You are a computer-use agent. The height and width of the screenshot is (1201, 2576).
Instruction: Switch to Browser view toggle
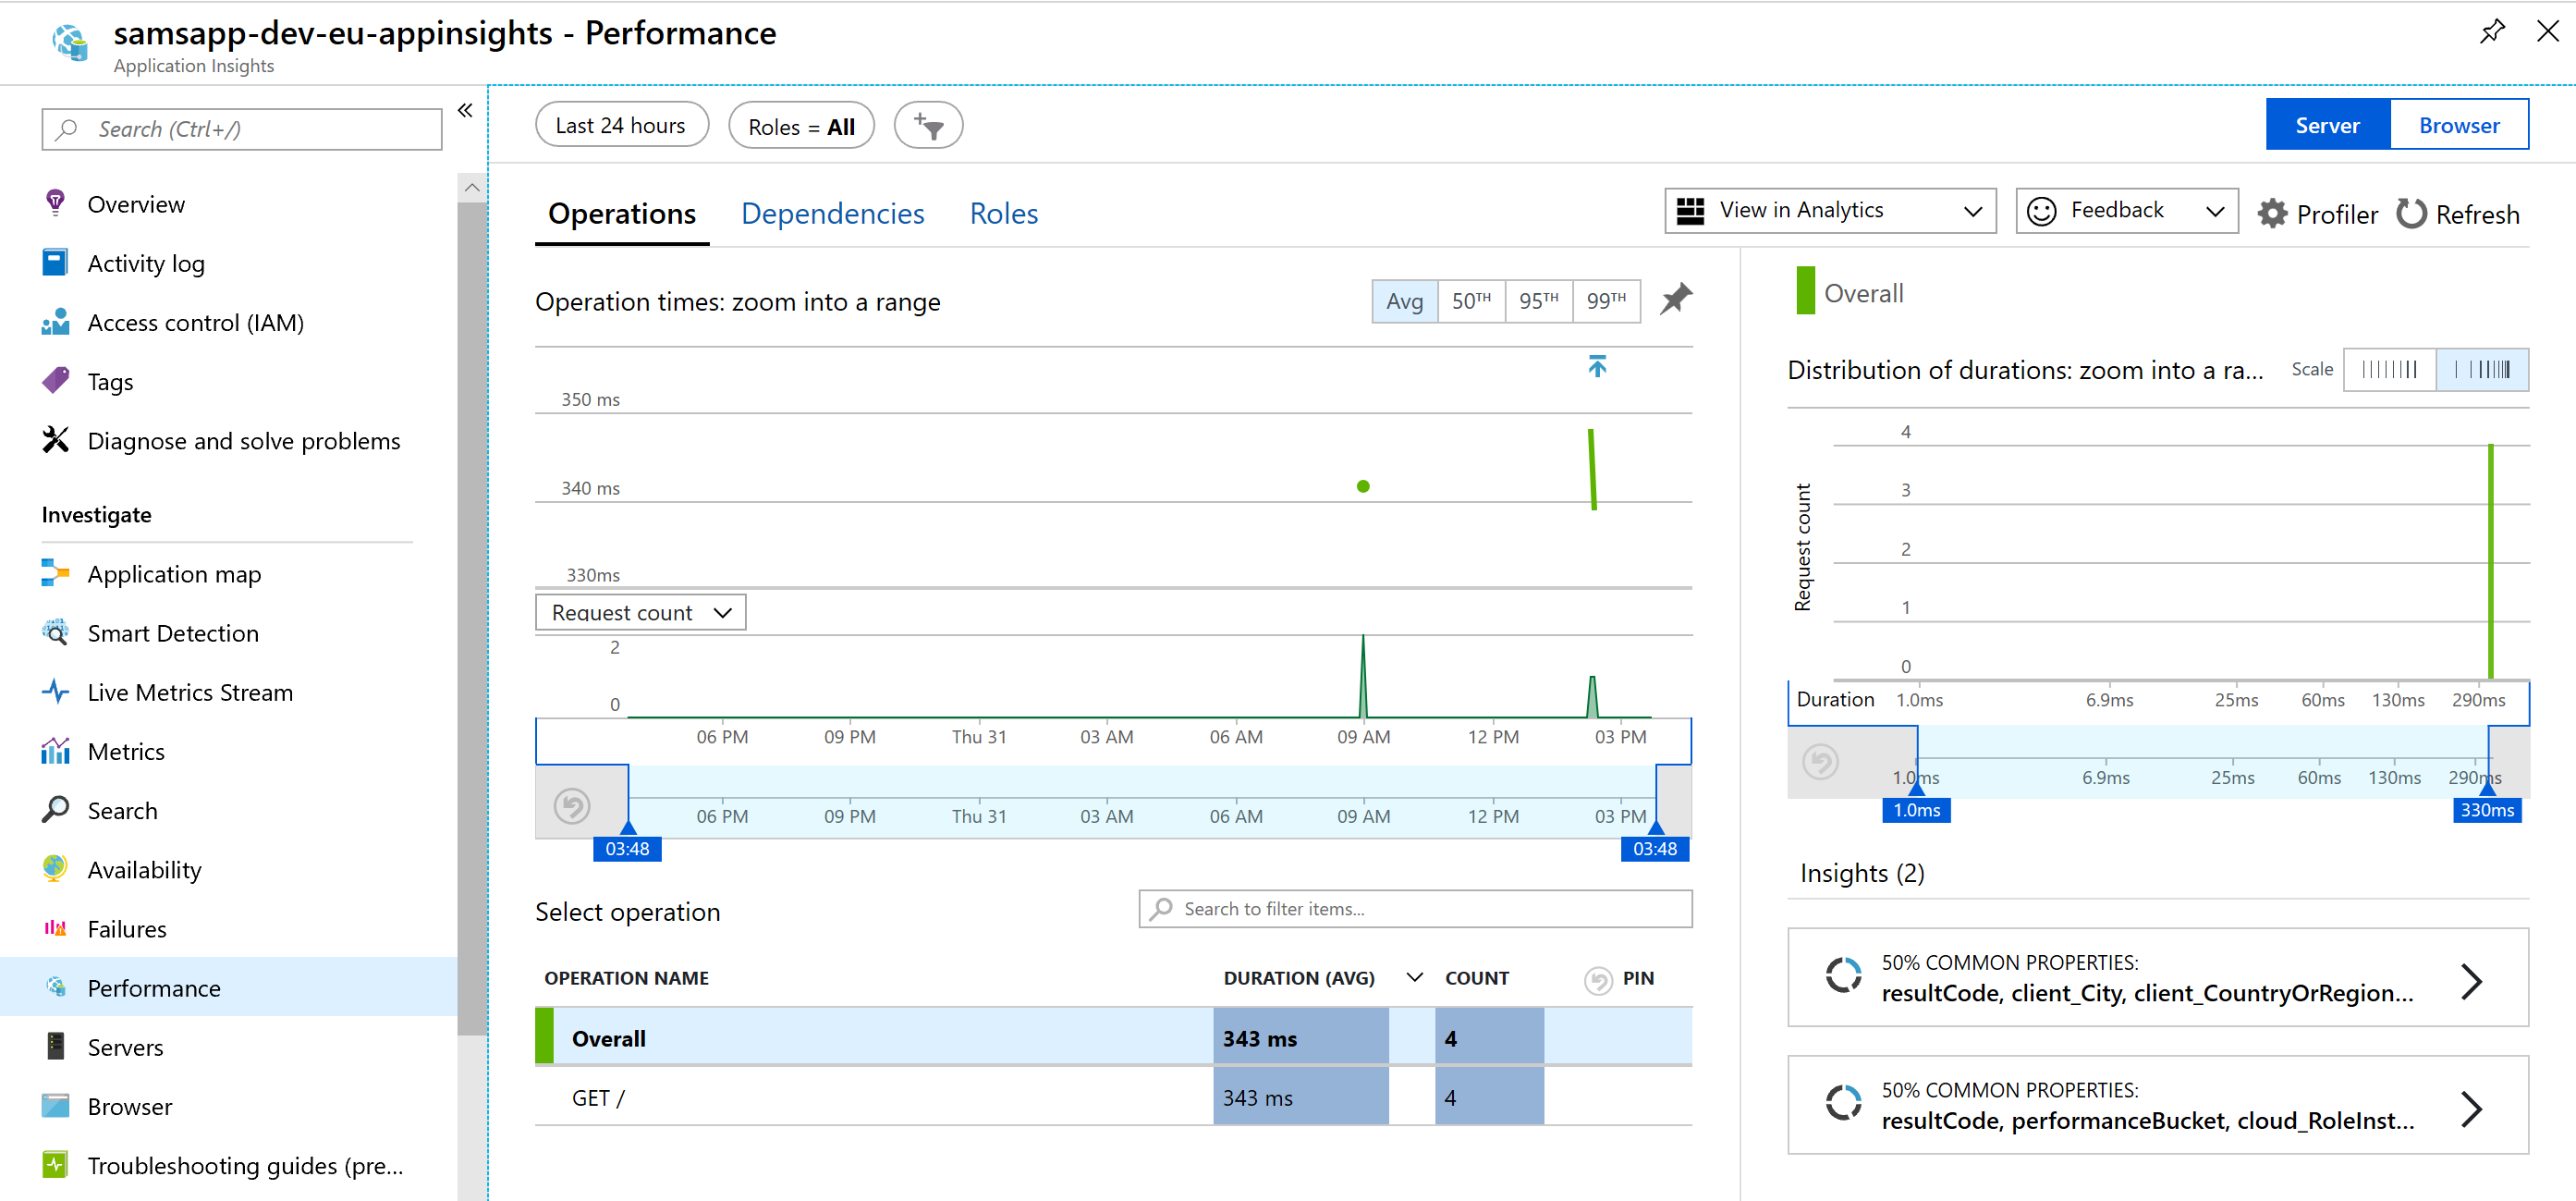click(2458, 125)
